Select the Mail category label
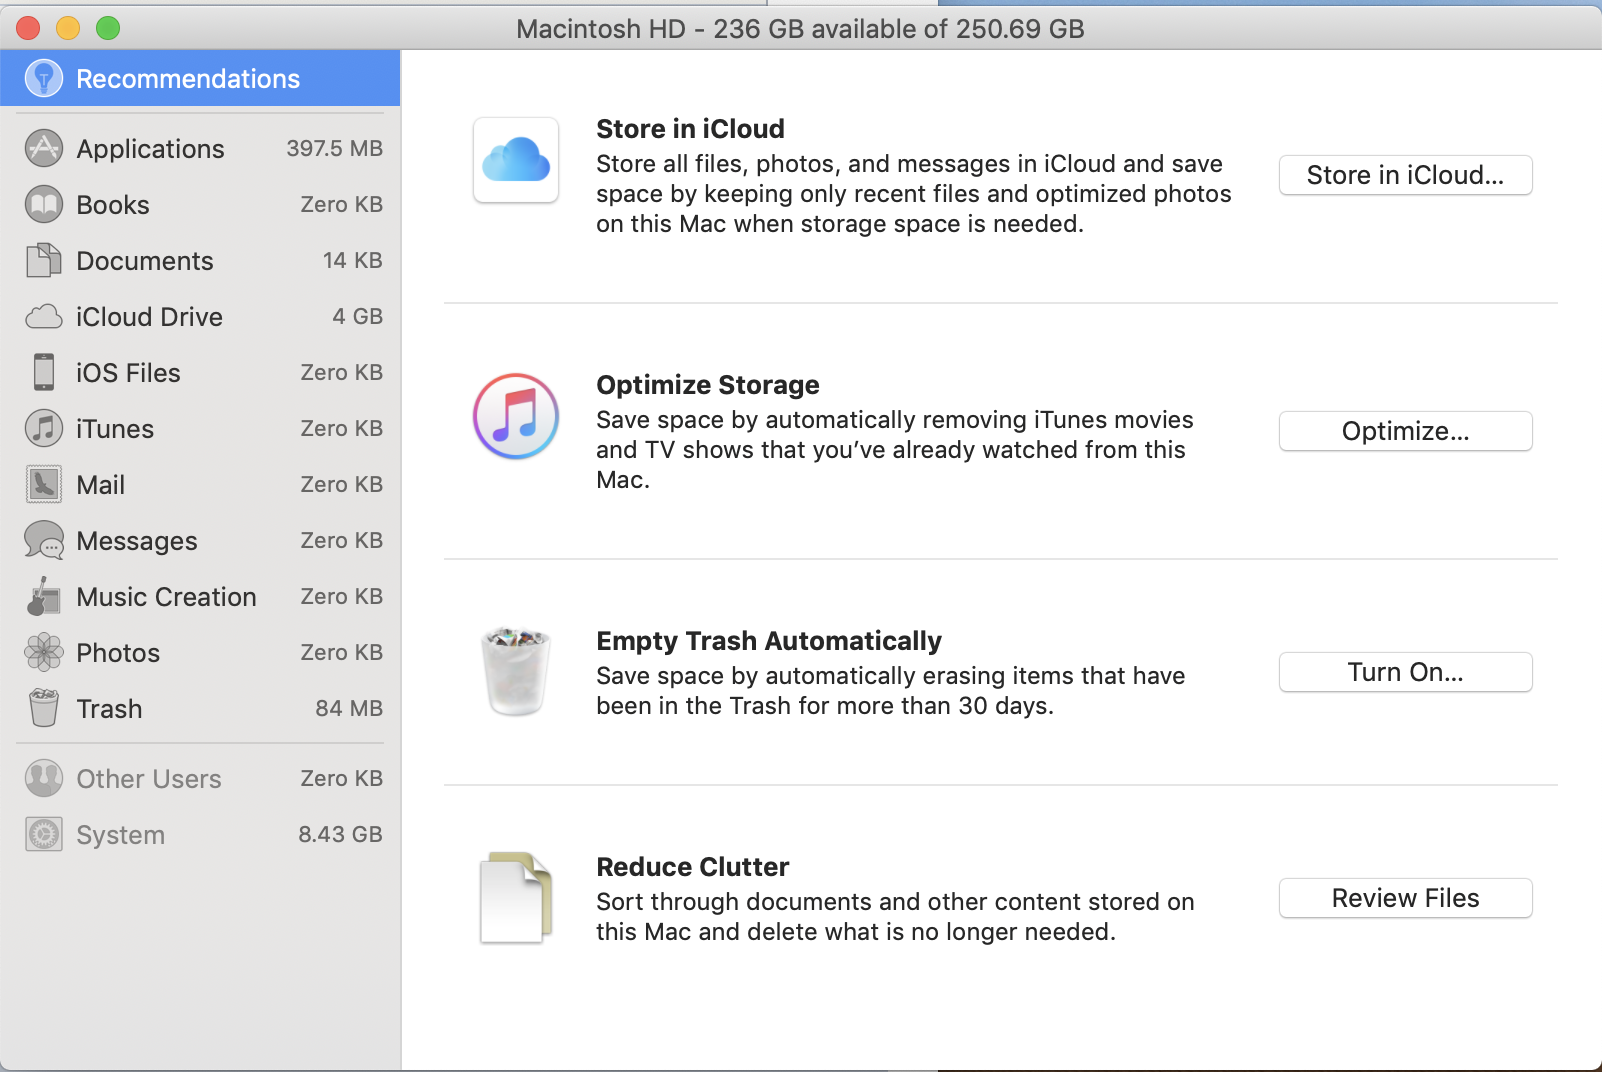 pyautogui.click(x=101, y=485)
